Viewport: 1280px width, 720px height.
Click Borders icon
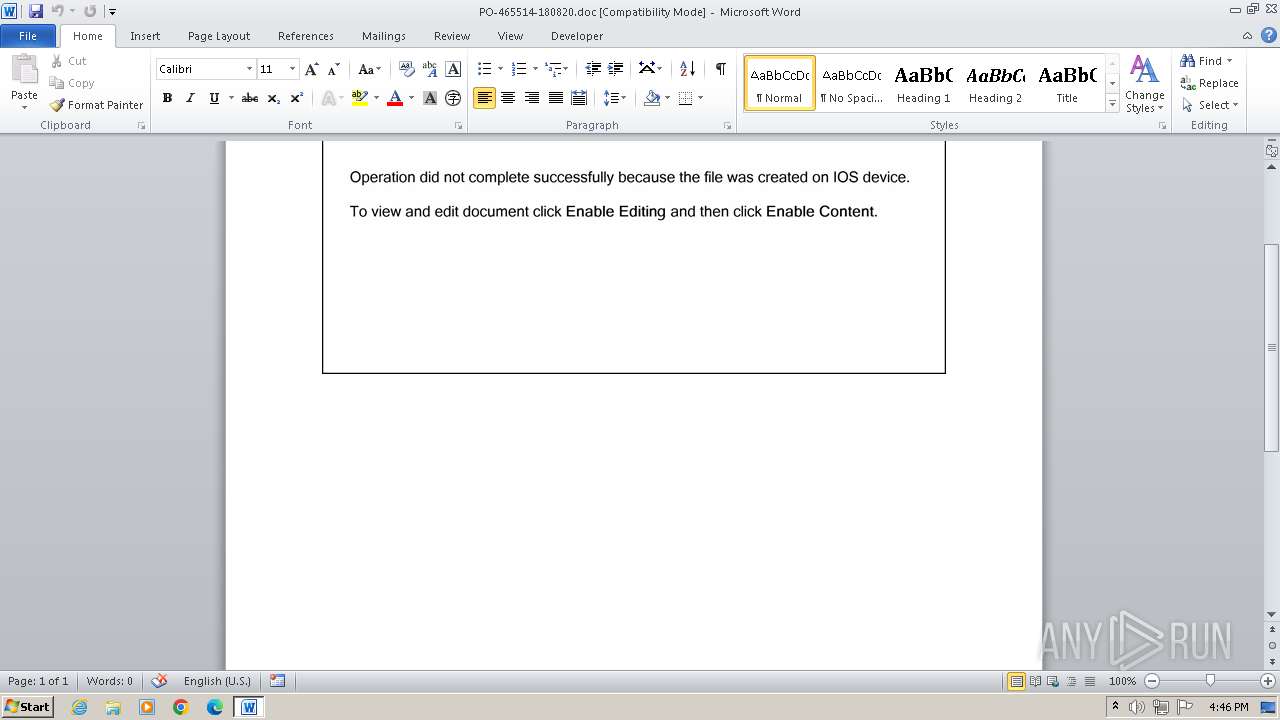click(x=686, y=98)
